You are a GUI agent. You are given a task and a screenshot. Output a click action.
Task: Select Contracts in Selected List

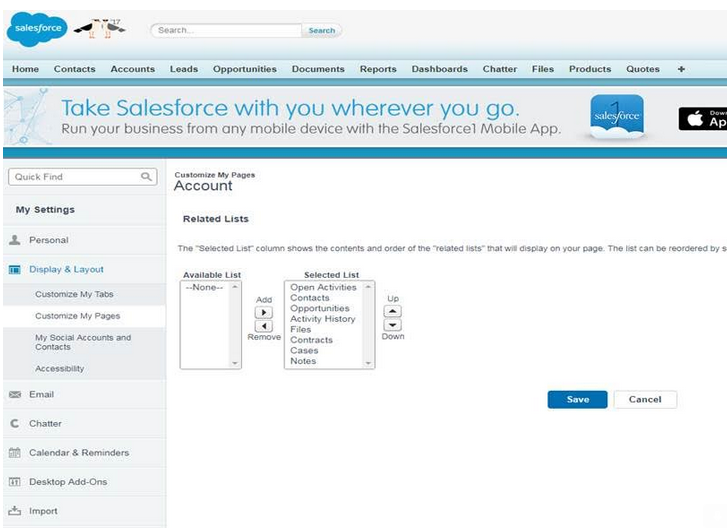(x=311, y=340)
